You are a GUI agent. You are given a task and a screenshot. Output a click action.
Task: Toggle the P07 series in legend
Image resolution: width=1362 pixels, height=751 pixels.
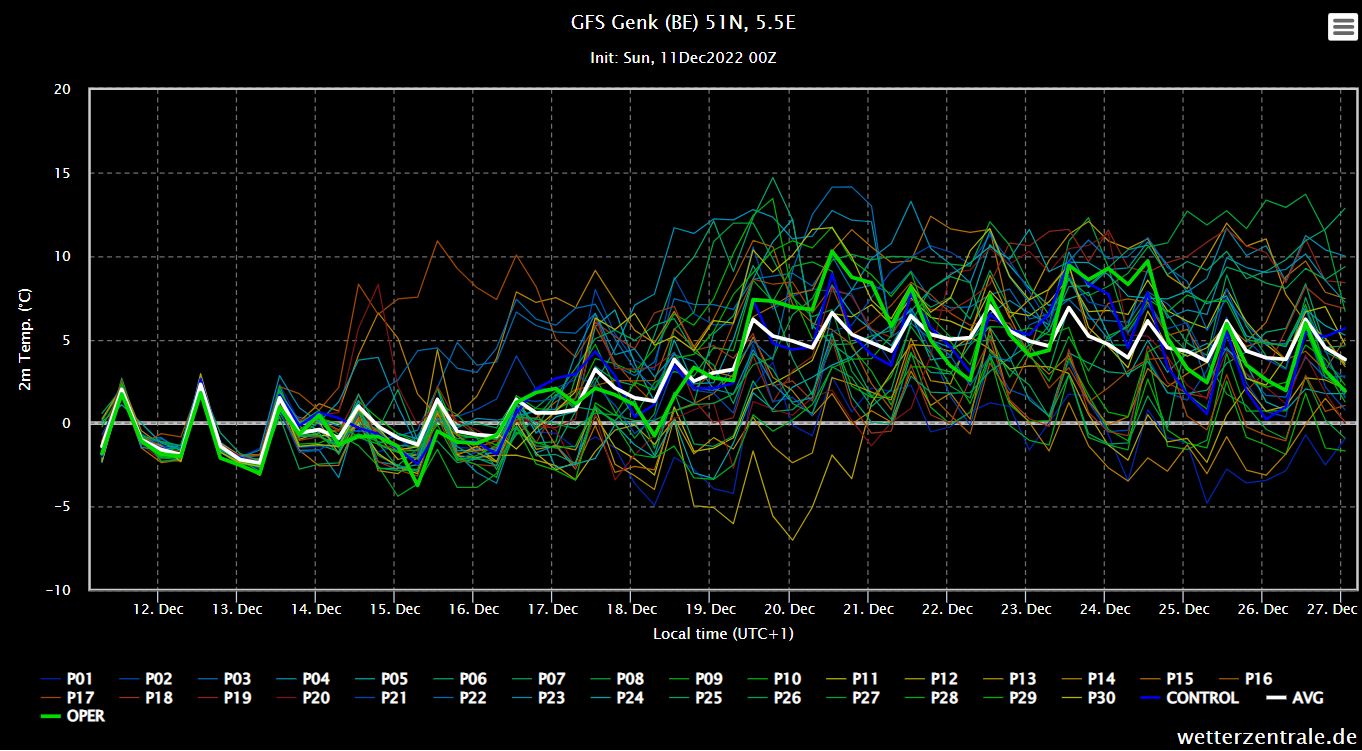click(x=539, y=680)
